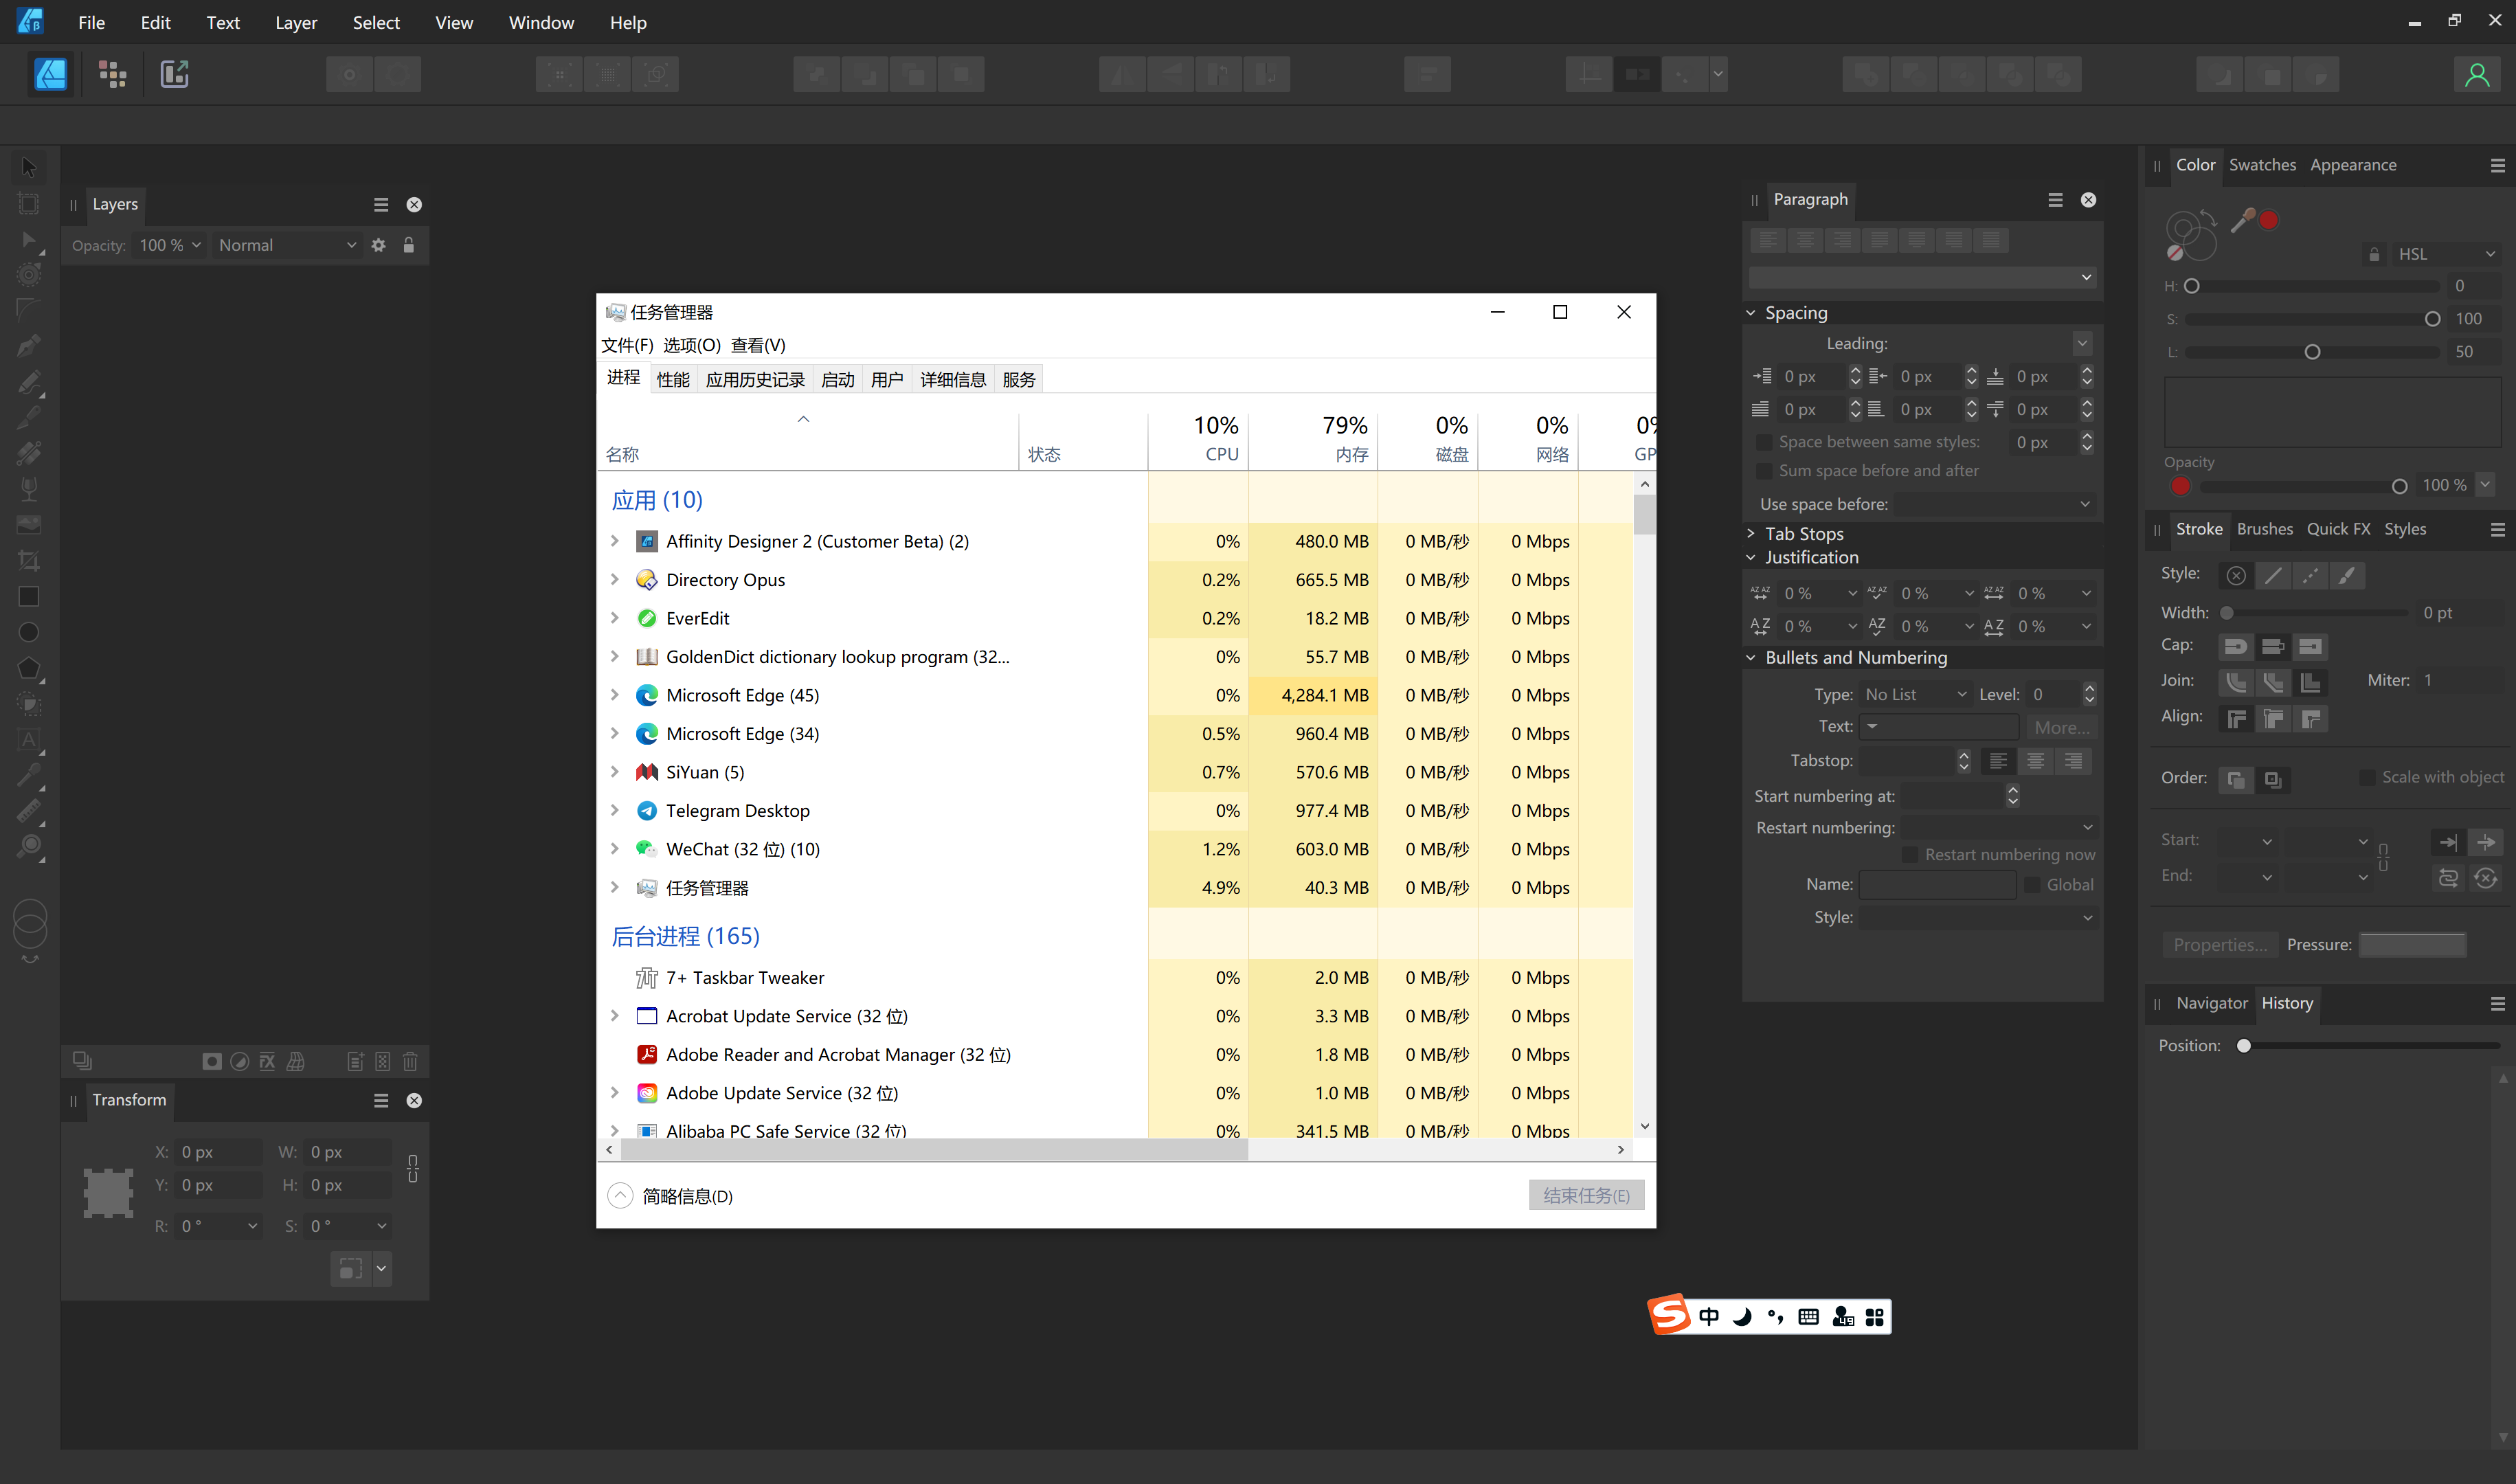Select the Move tool arrow
The width and height of the screenshot is (2516, 1484).
tap(29, 167)
